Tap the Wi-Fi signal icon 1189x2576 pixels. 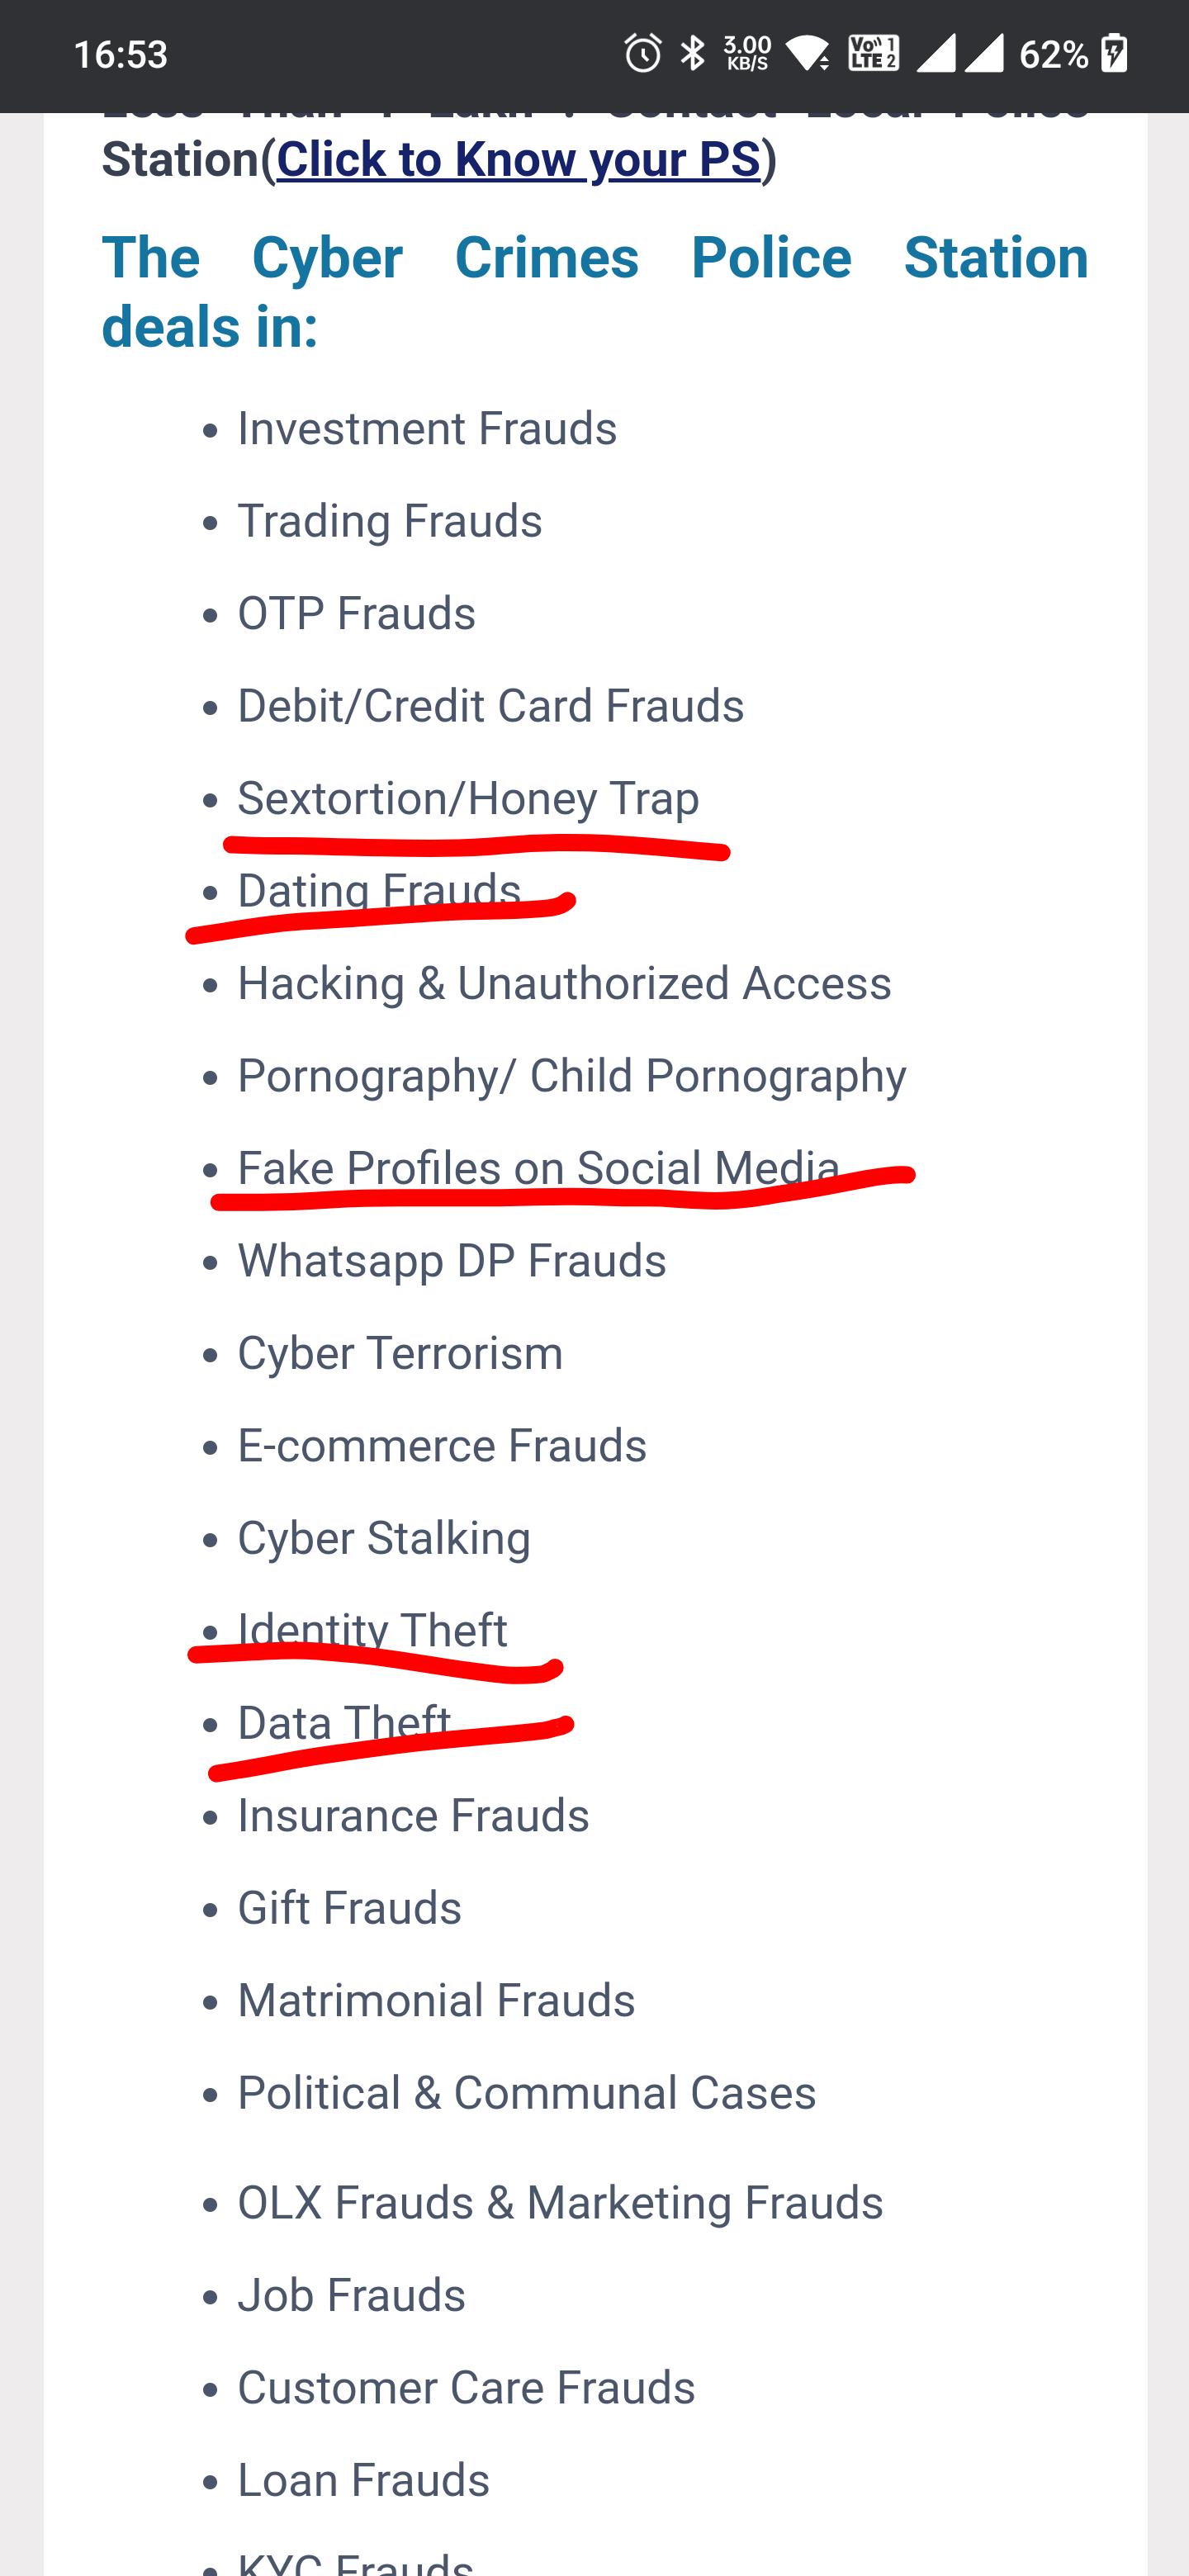pyautogui.click(x=808, y=53)
